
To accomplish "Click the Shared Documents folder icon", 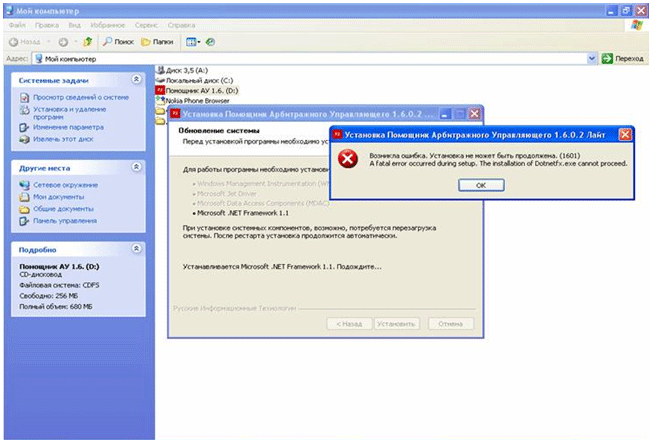I will (x=25, y=209).
